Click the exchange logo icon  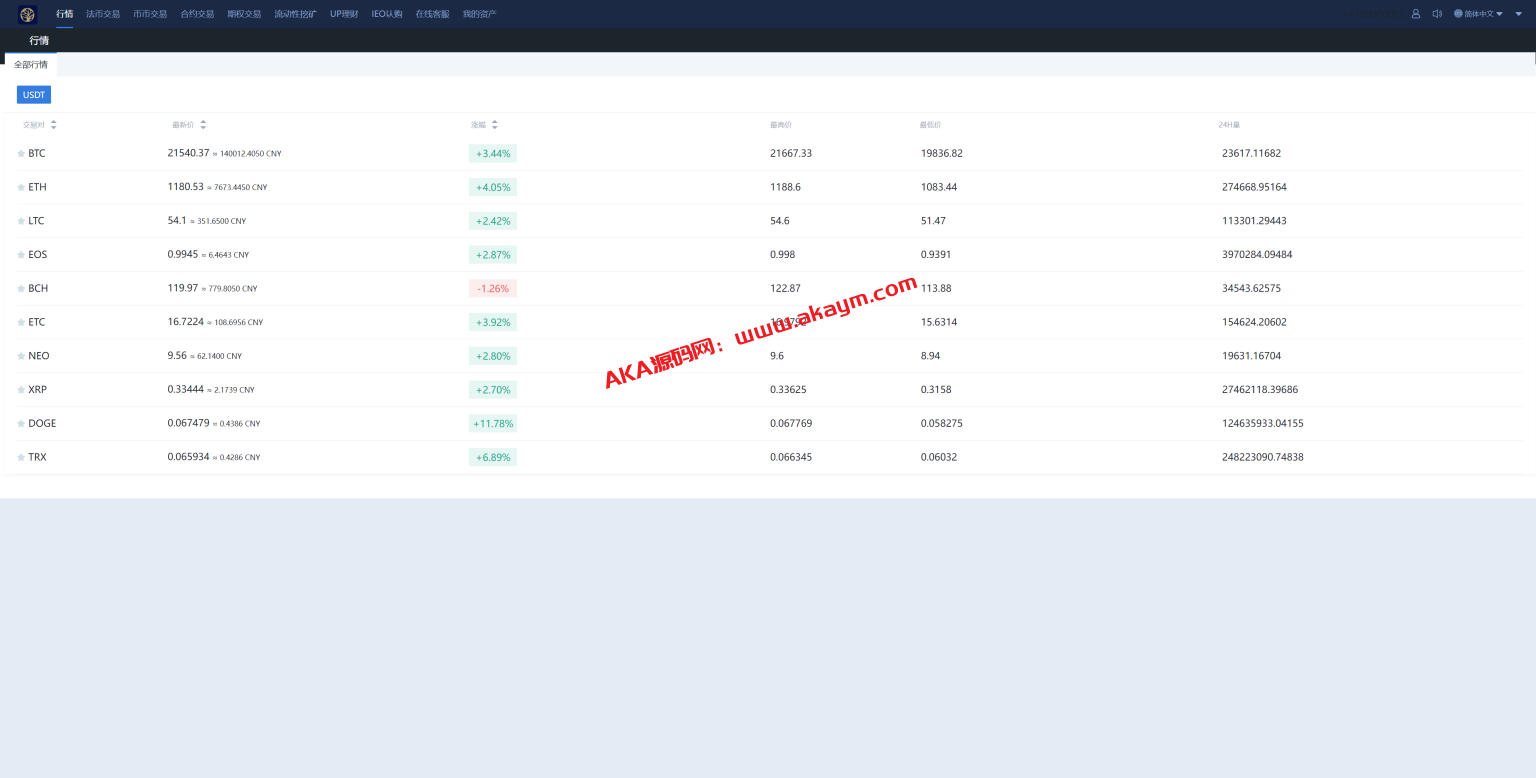(x=27, y=14)
